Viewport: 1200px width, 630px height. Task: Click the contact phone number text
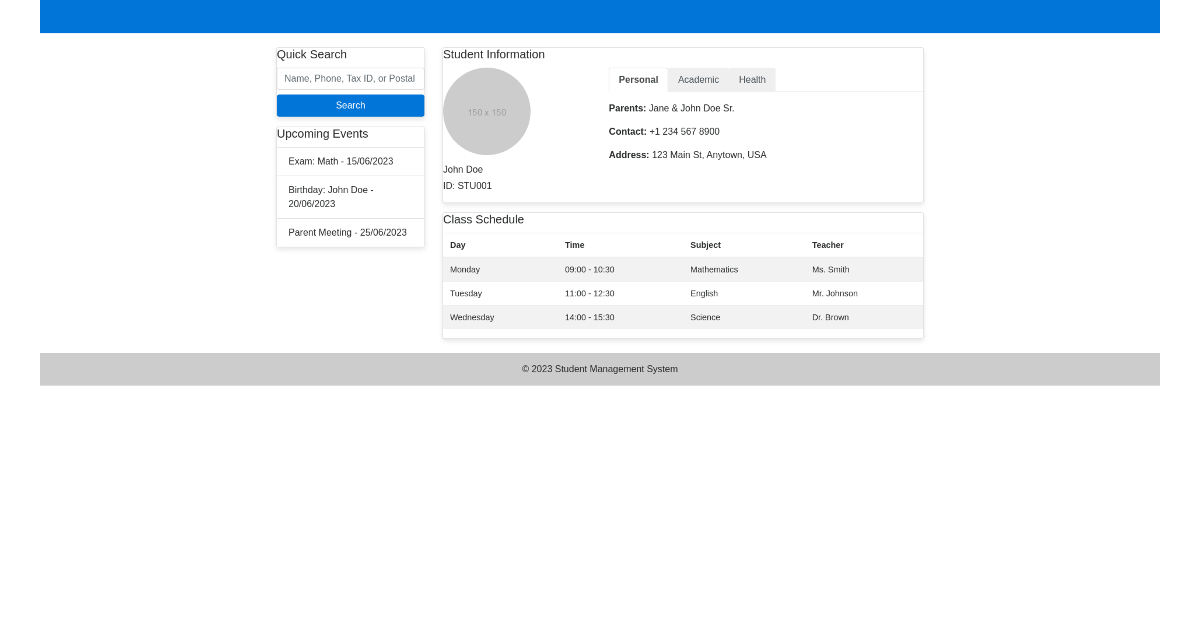coord(684,132)
